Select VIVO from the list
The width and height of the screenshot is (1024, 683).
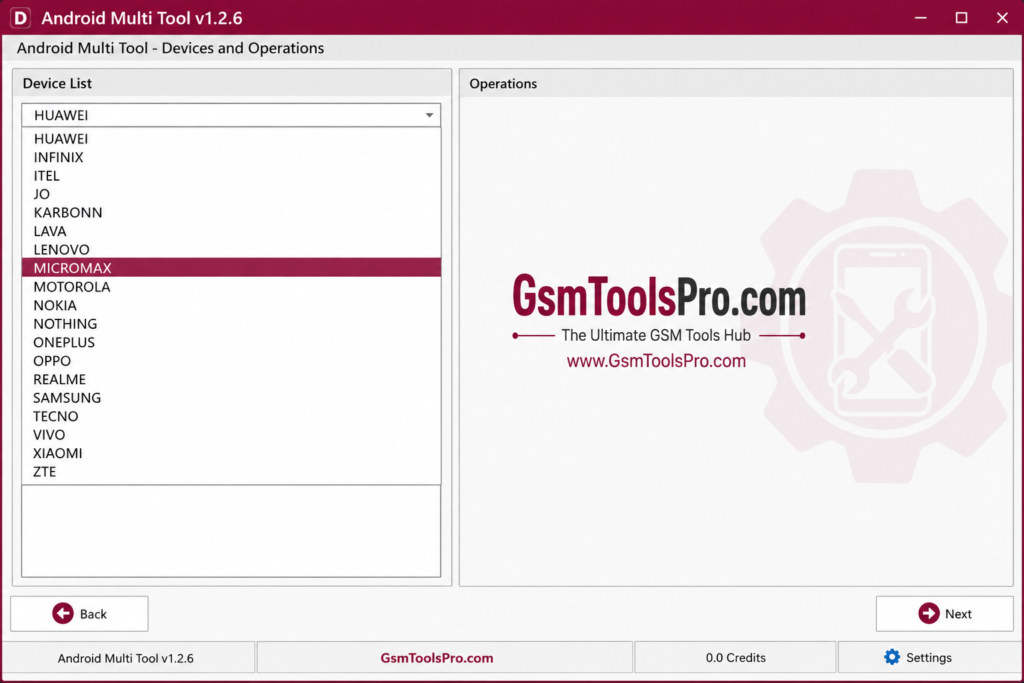[x=231, y=435]
